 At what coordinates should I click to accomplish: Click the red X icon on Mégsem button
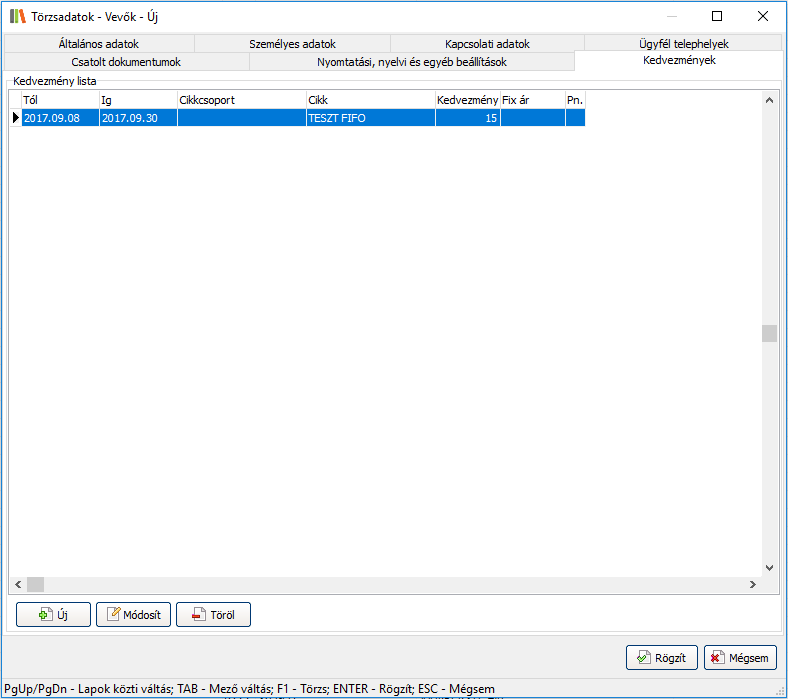(x=716, y=658)
